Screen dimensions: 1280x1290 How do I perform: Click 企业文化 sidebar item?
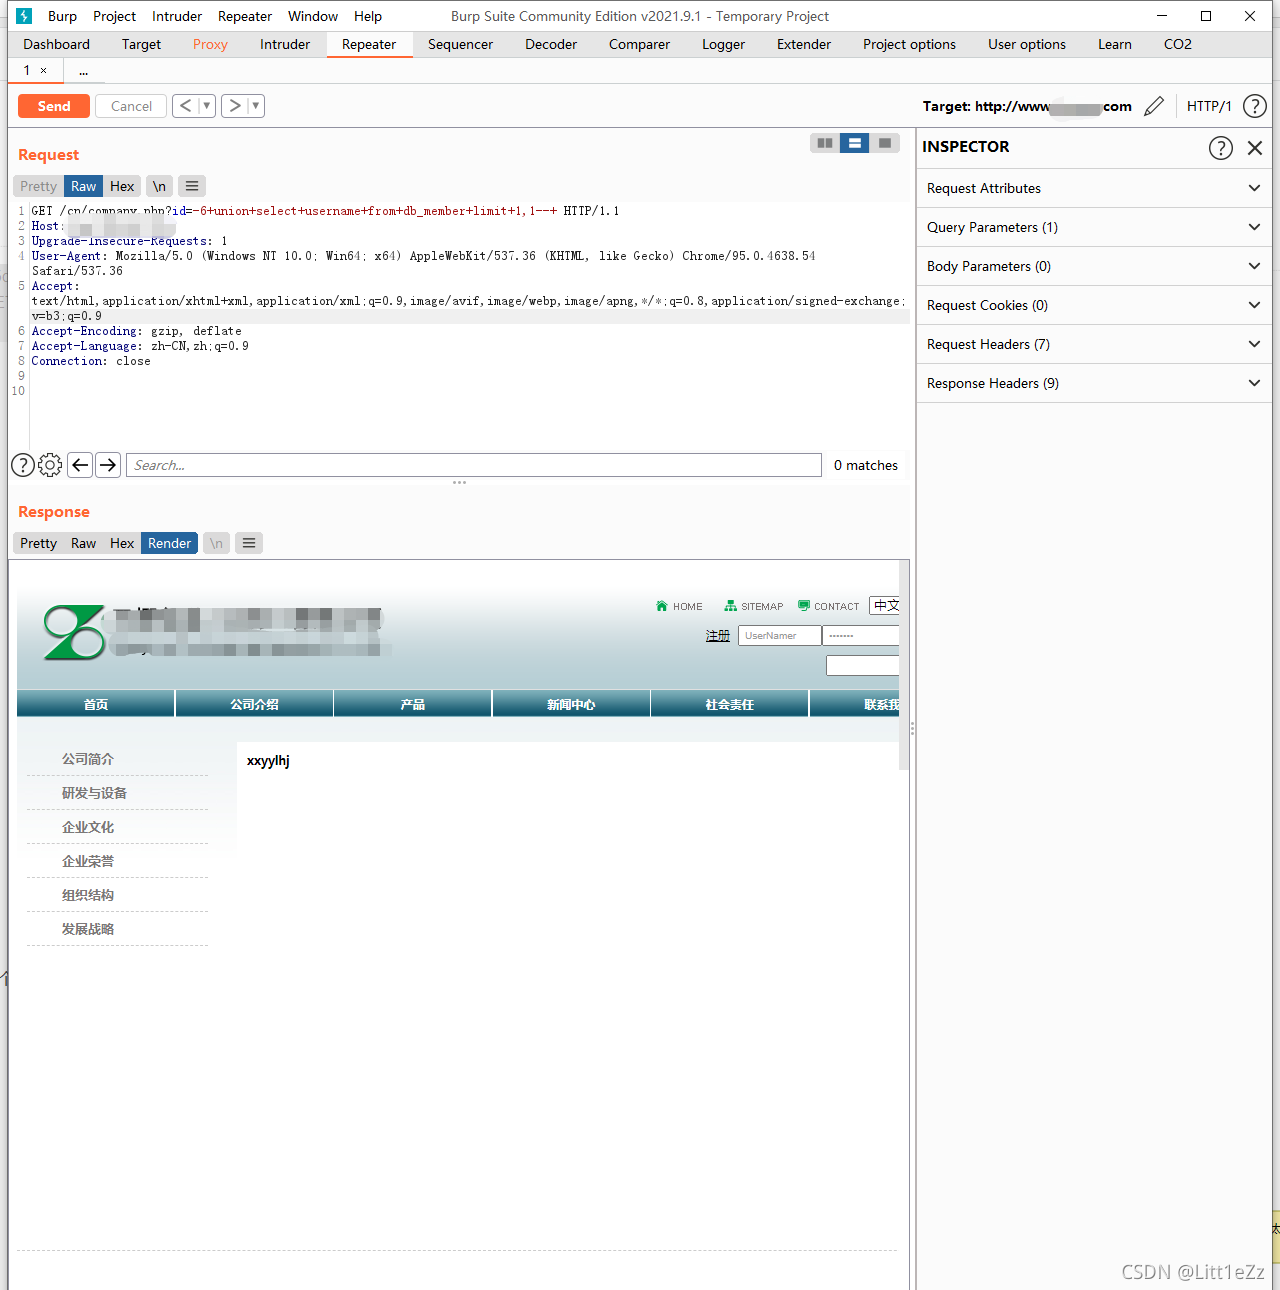(88, 827)
